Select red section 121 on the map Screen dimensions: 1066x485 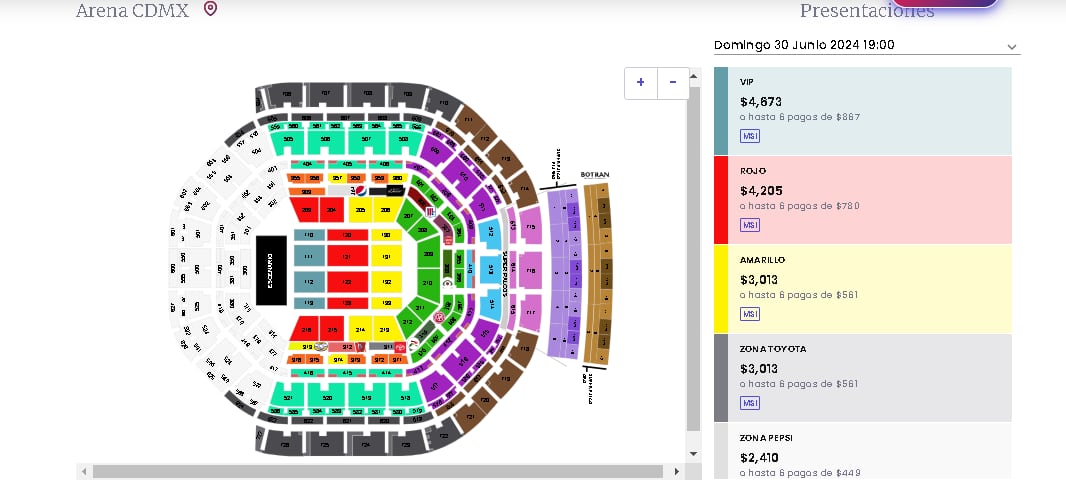click(x=346, y=258)
